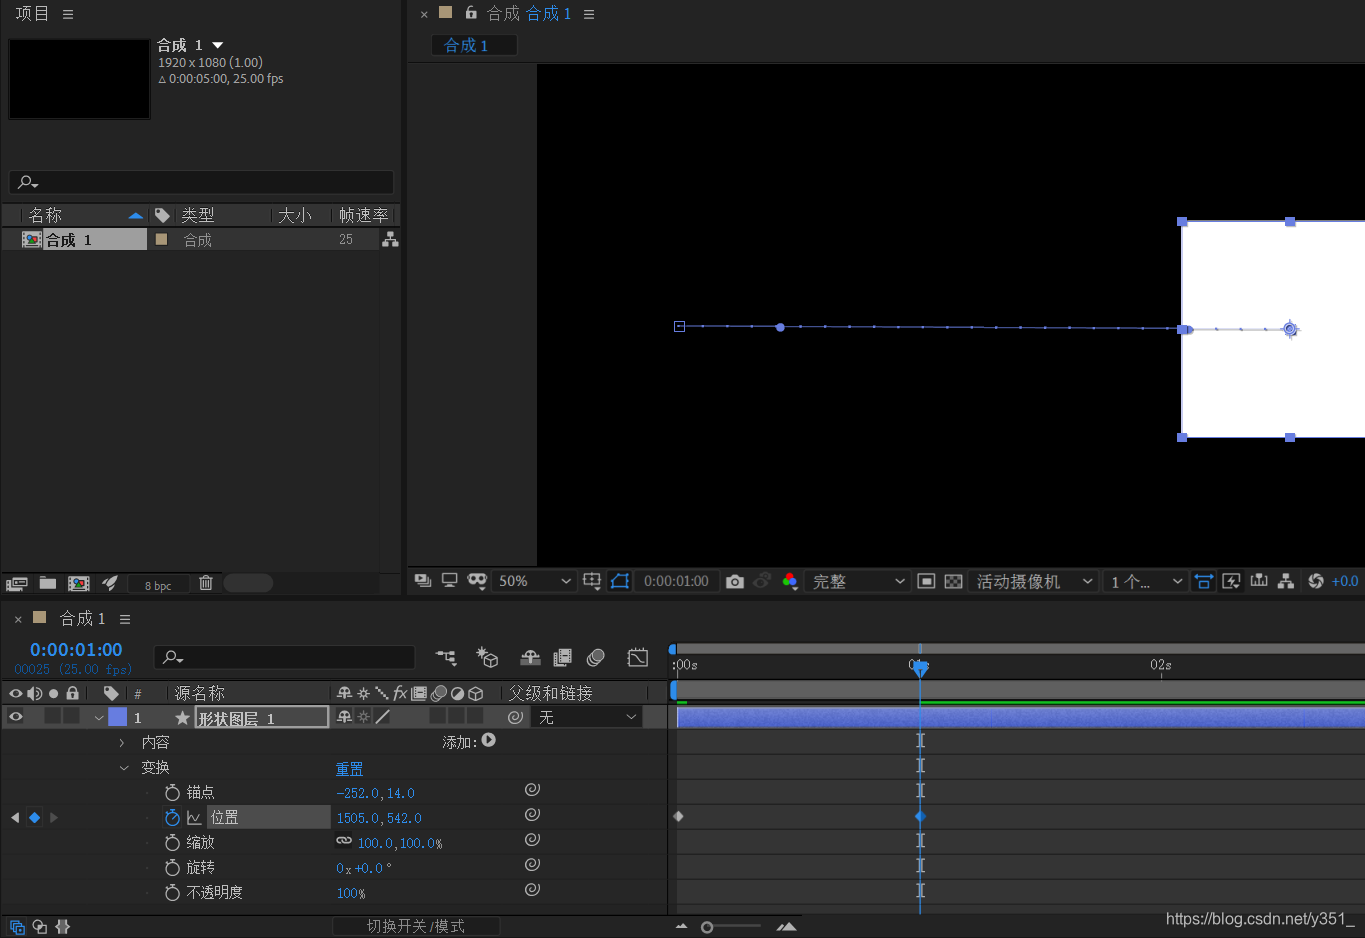
Task: Create a new folder in Project panel
Action: 47,583
